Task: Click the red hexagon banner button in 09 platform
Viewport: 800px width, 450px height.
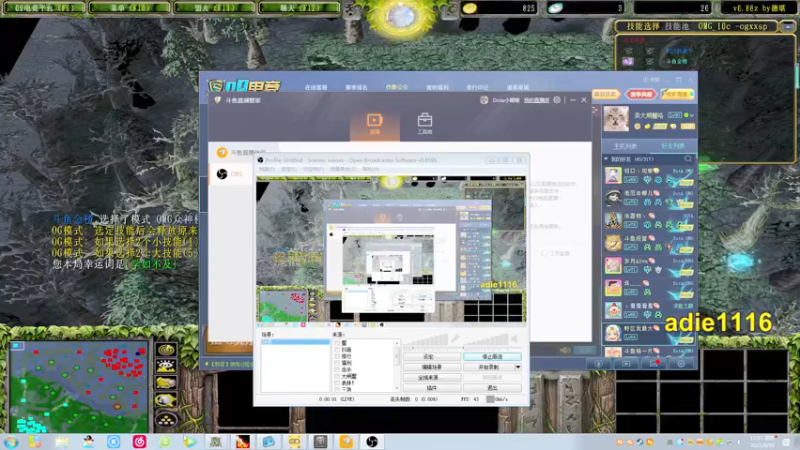Action: [641, 94]
